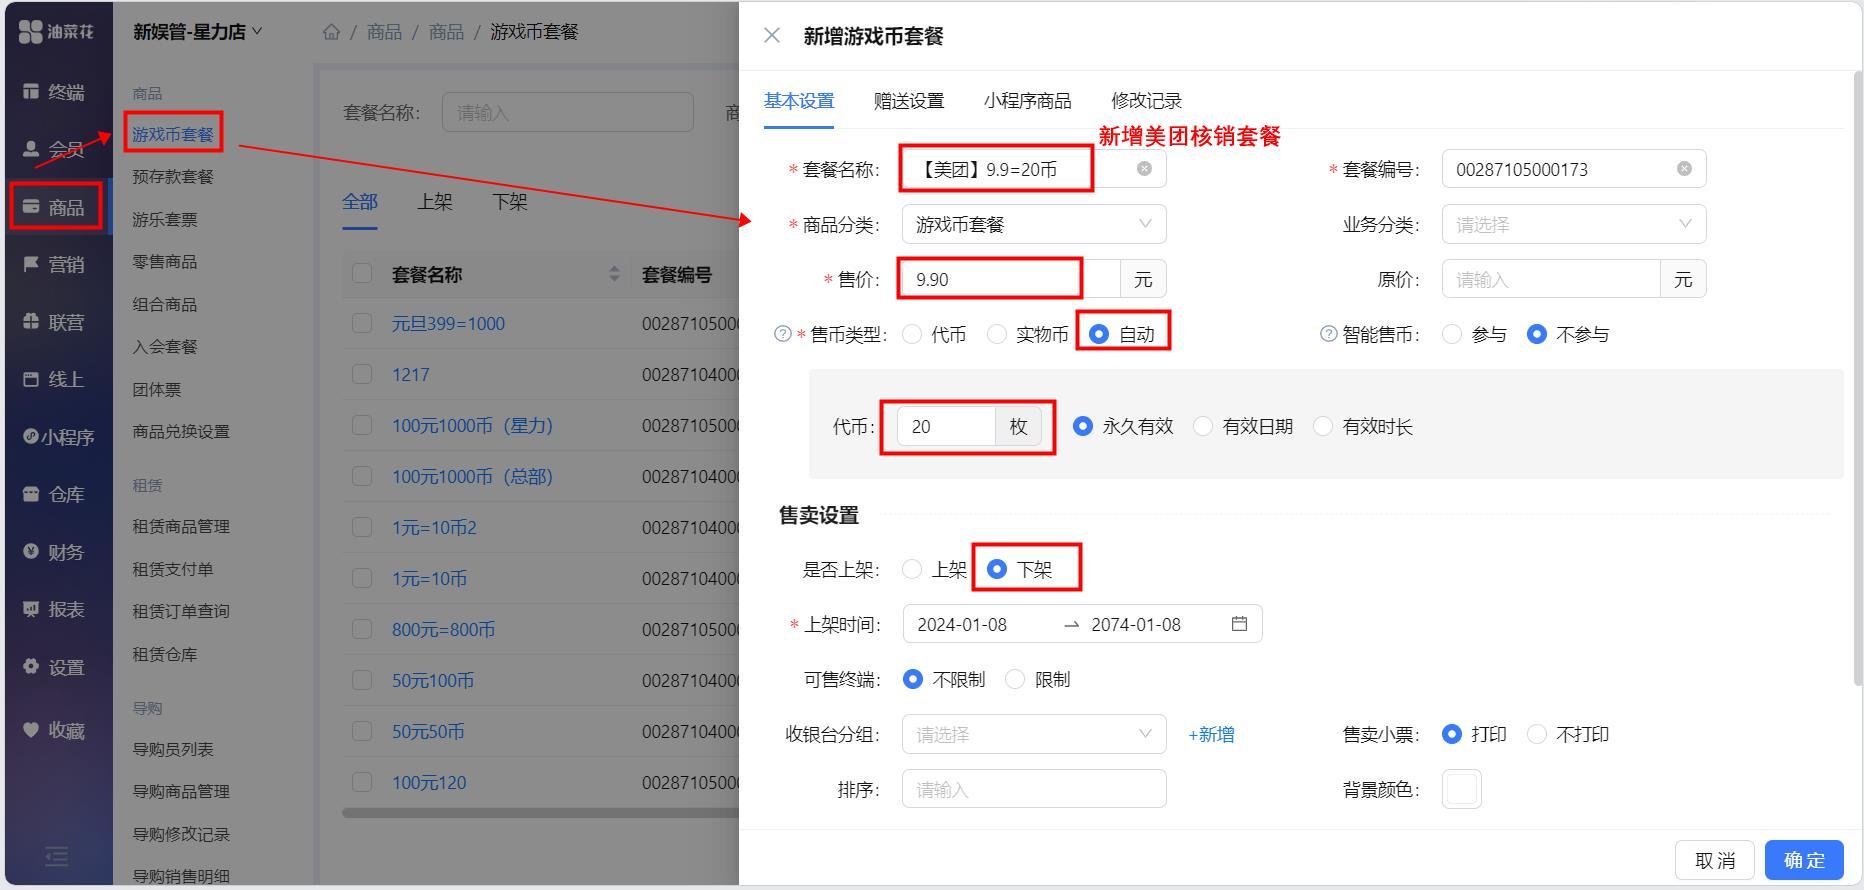
Task: Clear the 套餐名称 field with its clear icon
Action: [x=1144, y=169]
